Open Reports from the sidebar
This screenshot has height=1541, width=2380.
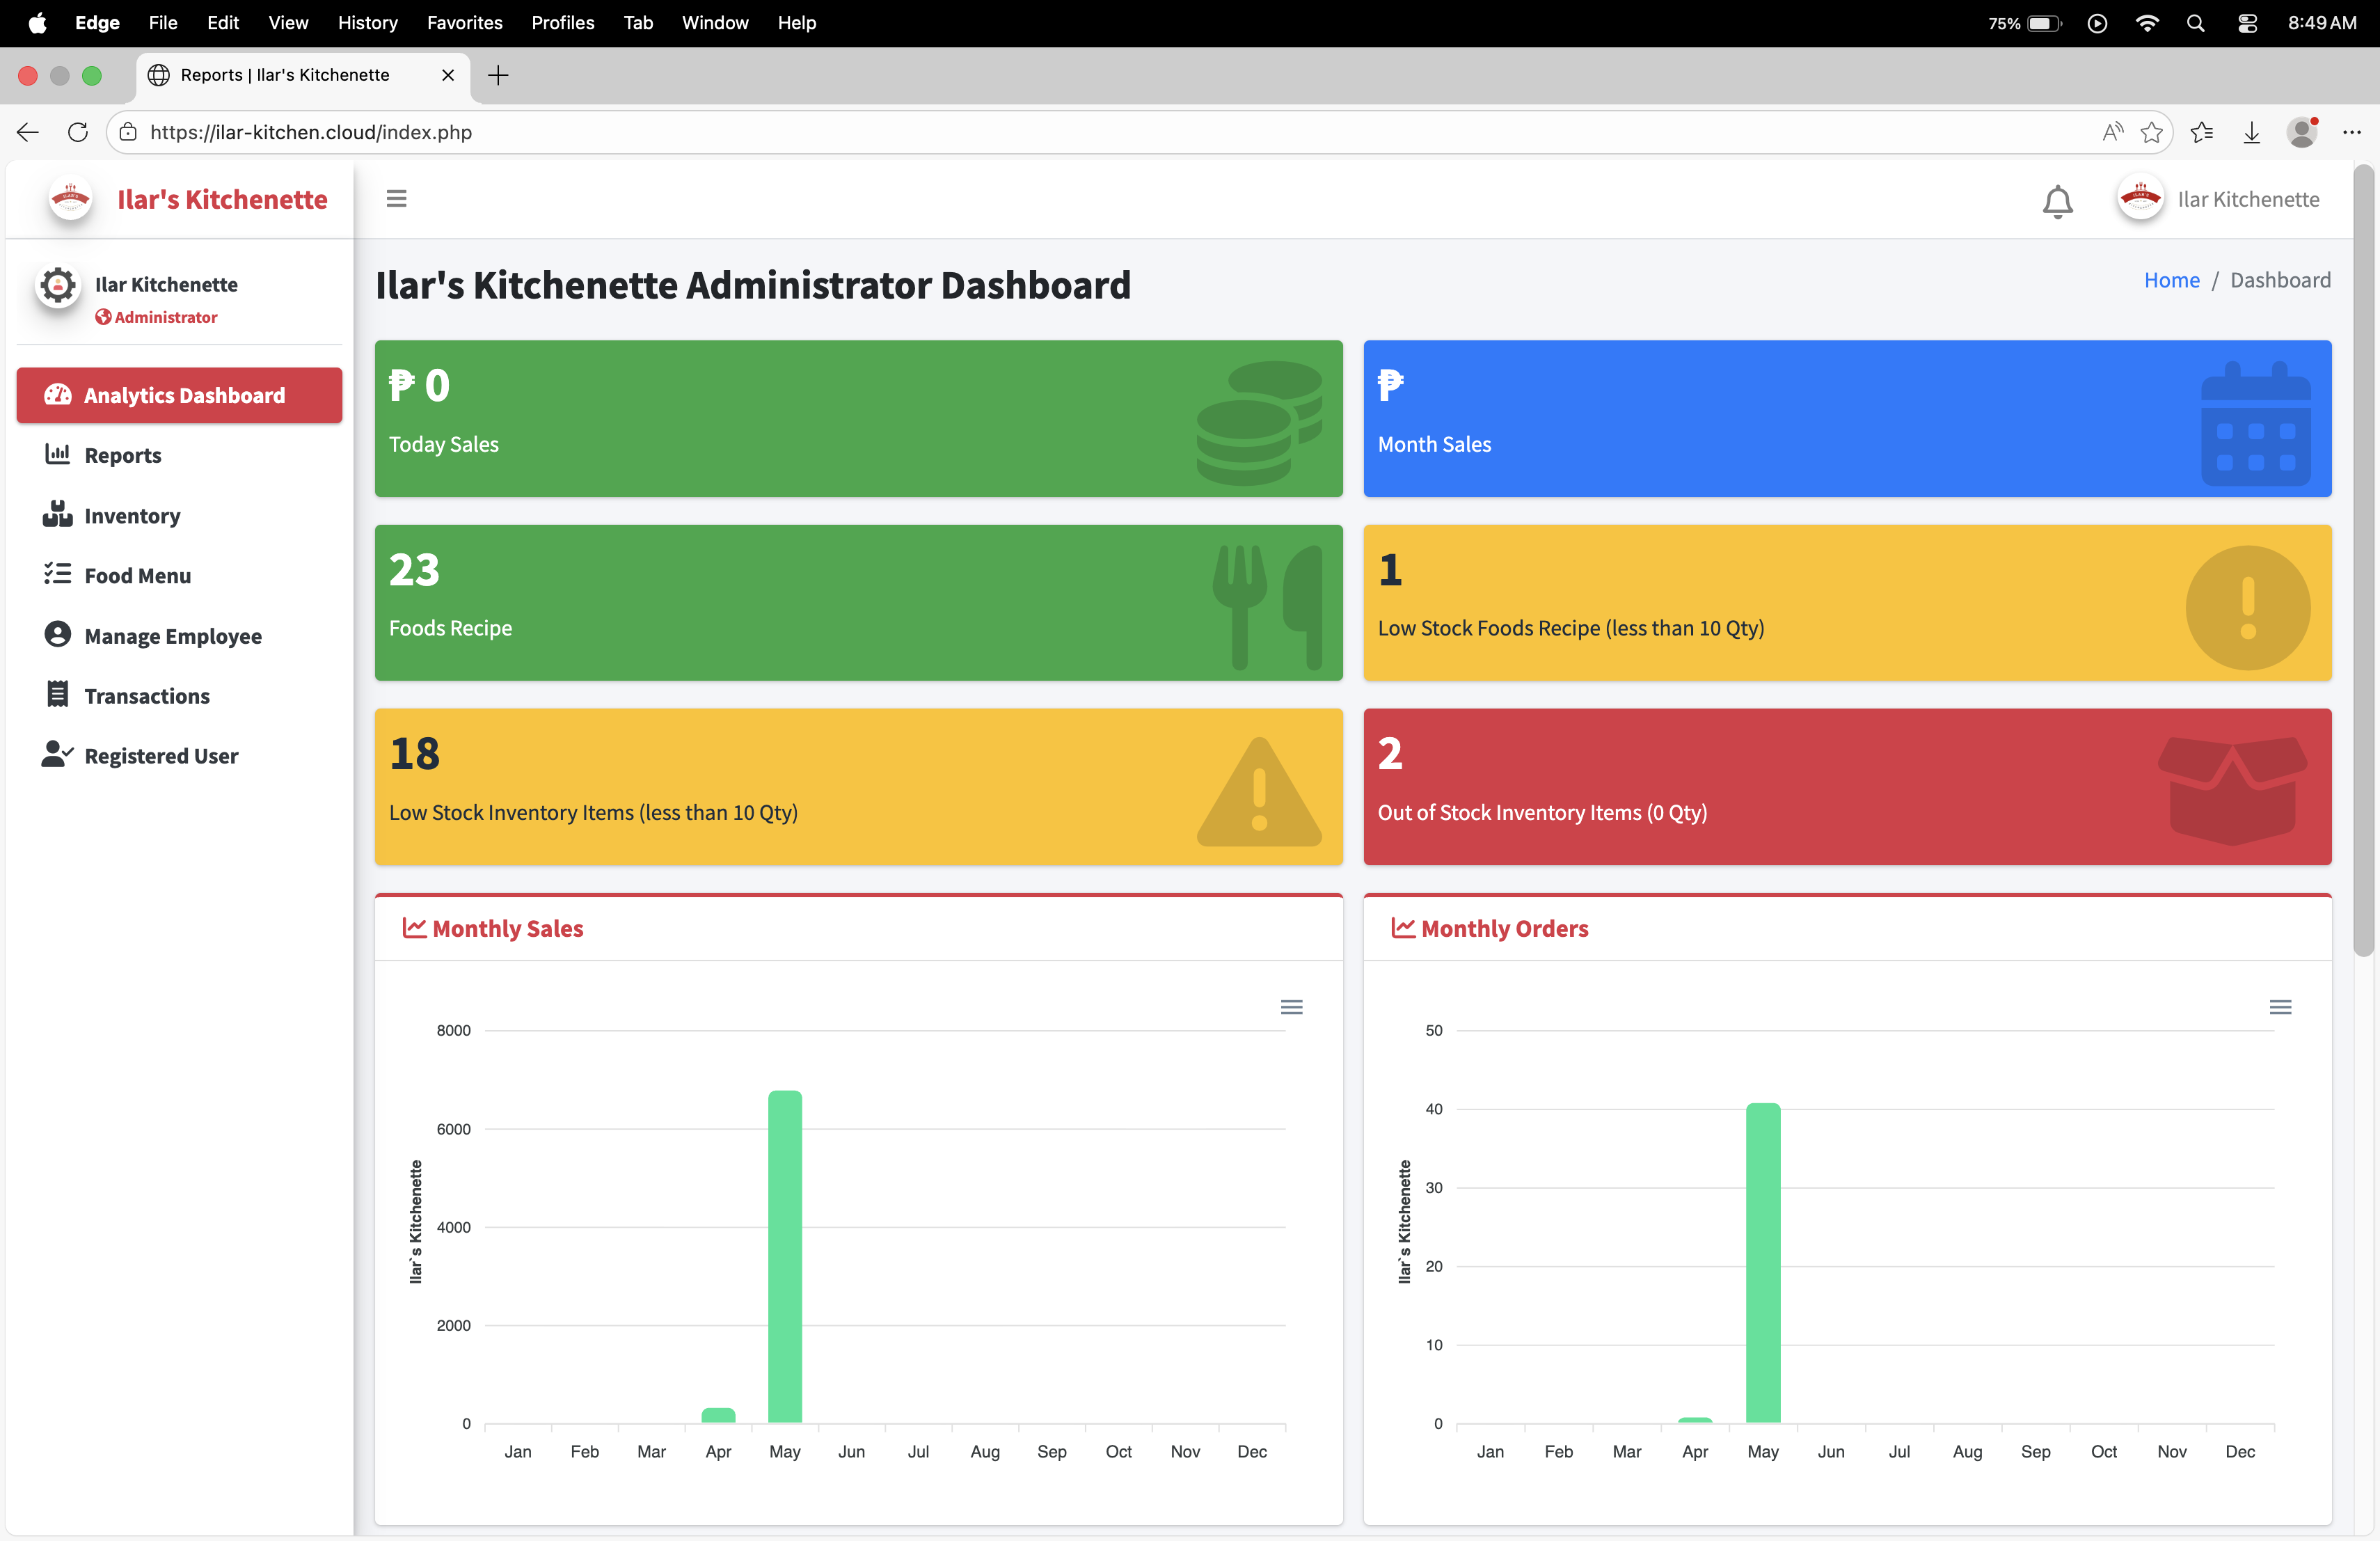(122, 455)
